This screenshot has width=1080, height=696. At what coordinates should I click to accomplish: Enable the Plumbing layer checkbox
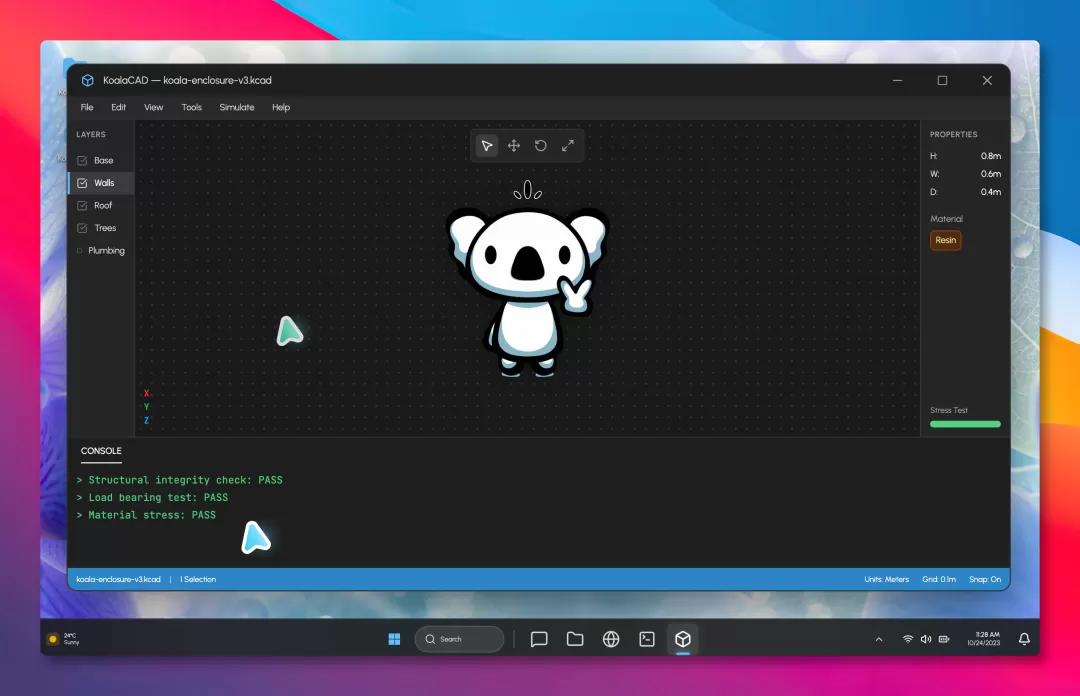click(x=79, y=251)
